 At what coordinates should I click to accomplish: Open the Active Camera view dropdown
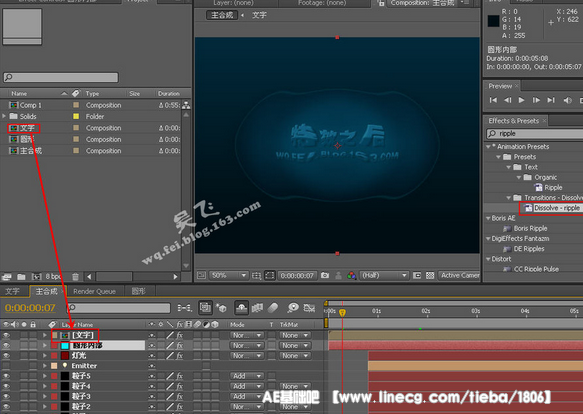[460, 276]
